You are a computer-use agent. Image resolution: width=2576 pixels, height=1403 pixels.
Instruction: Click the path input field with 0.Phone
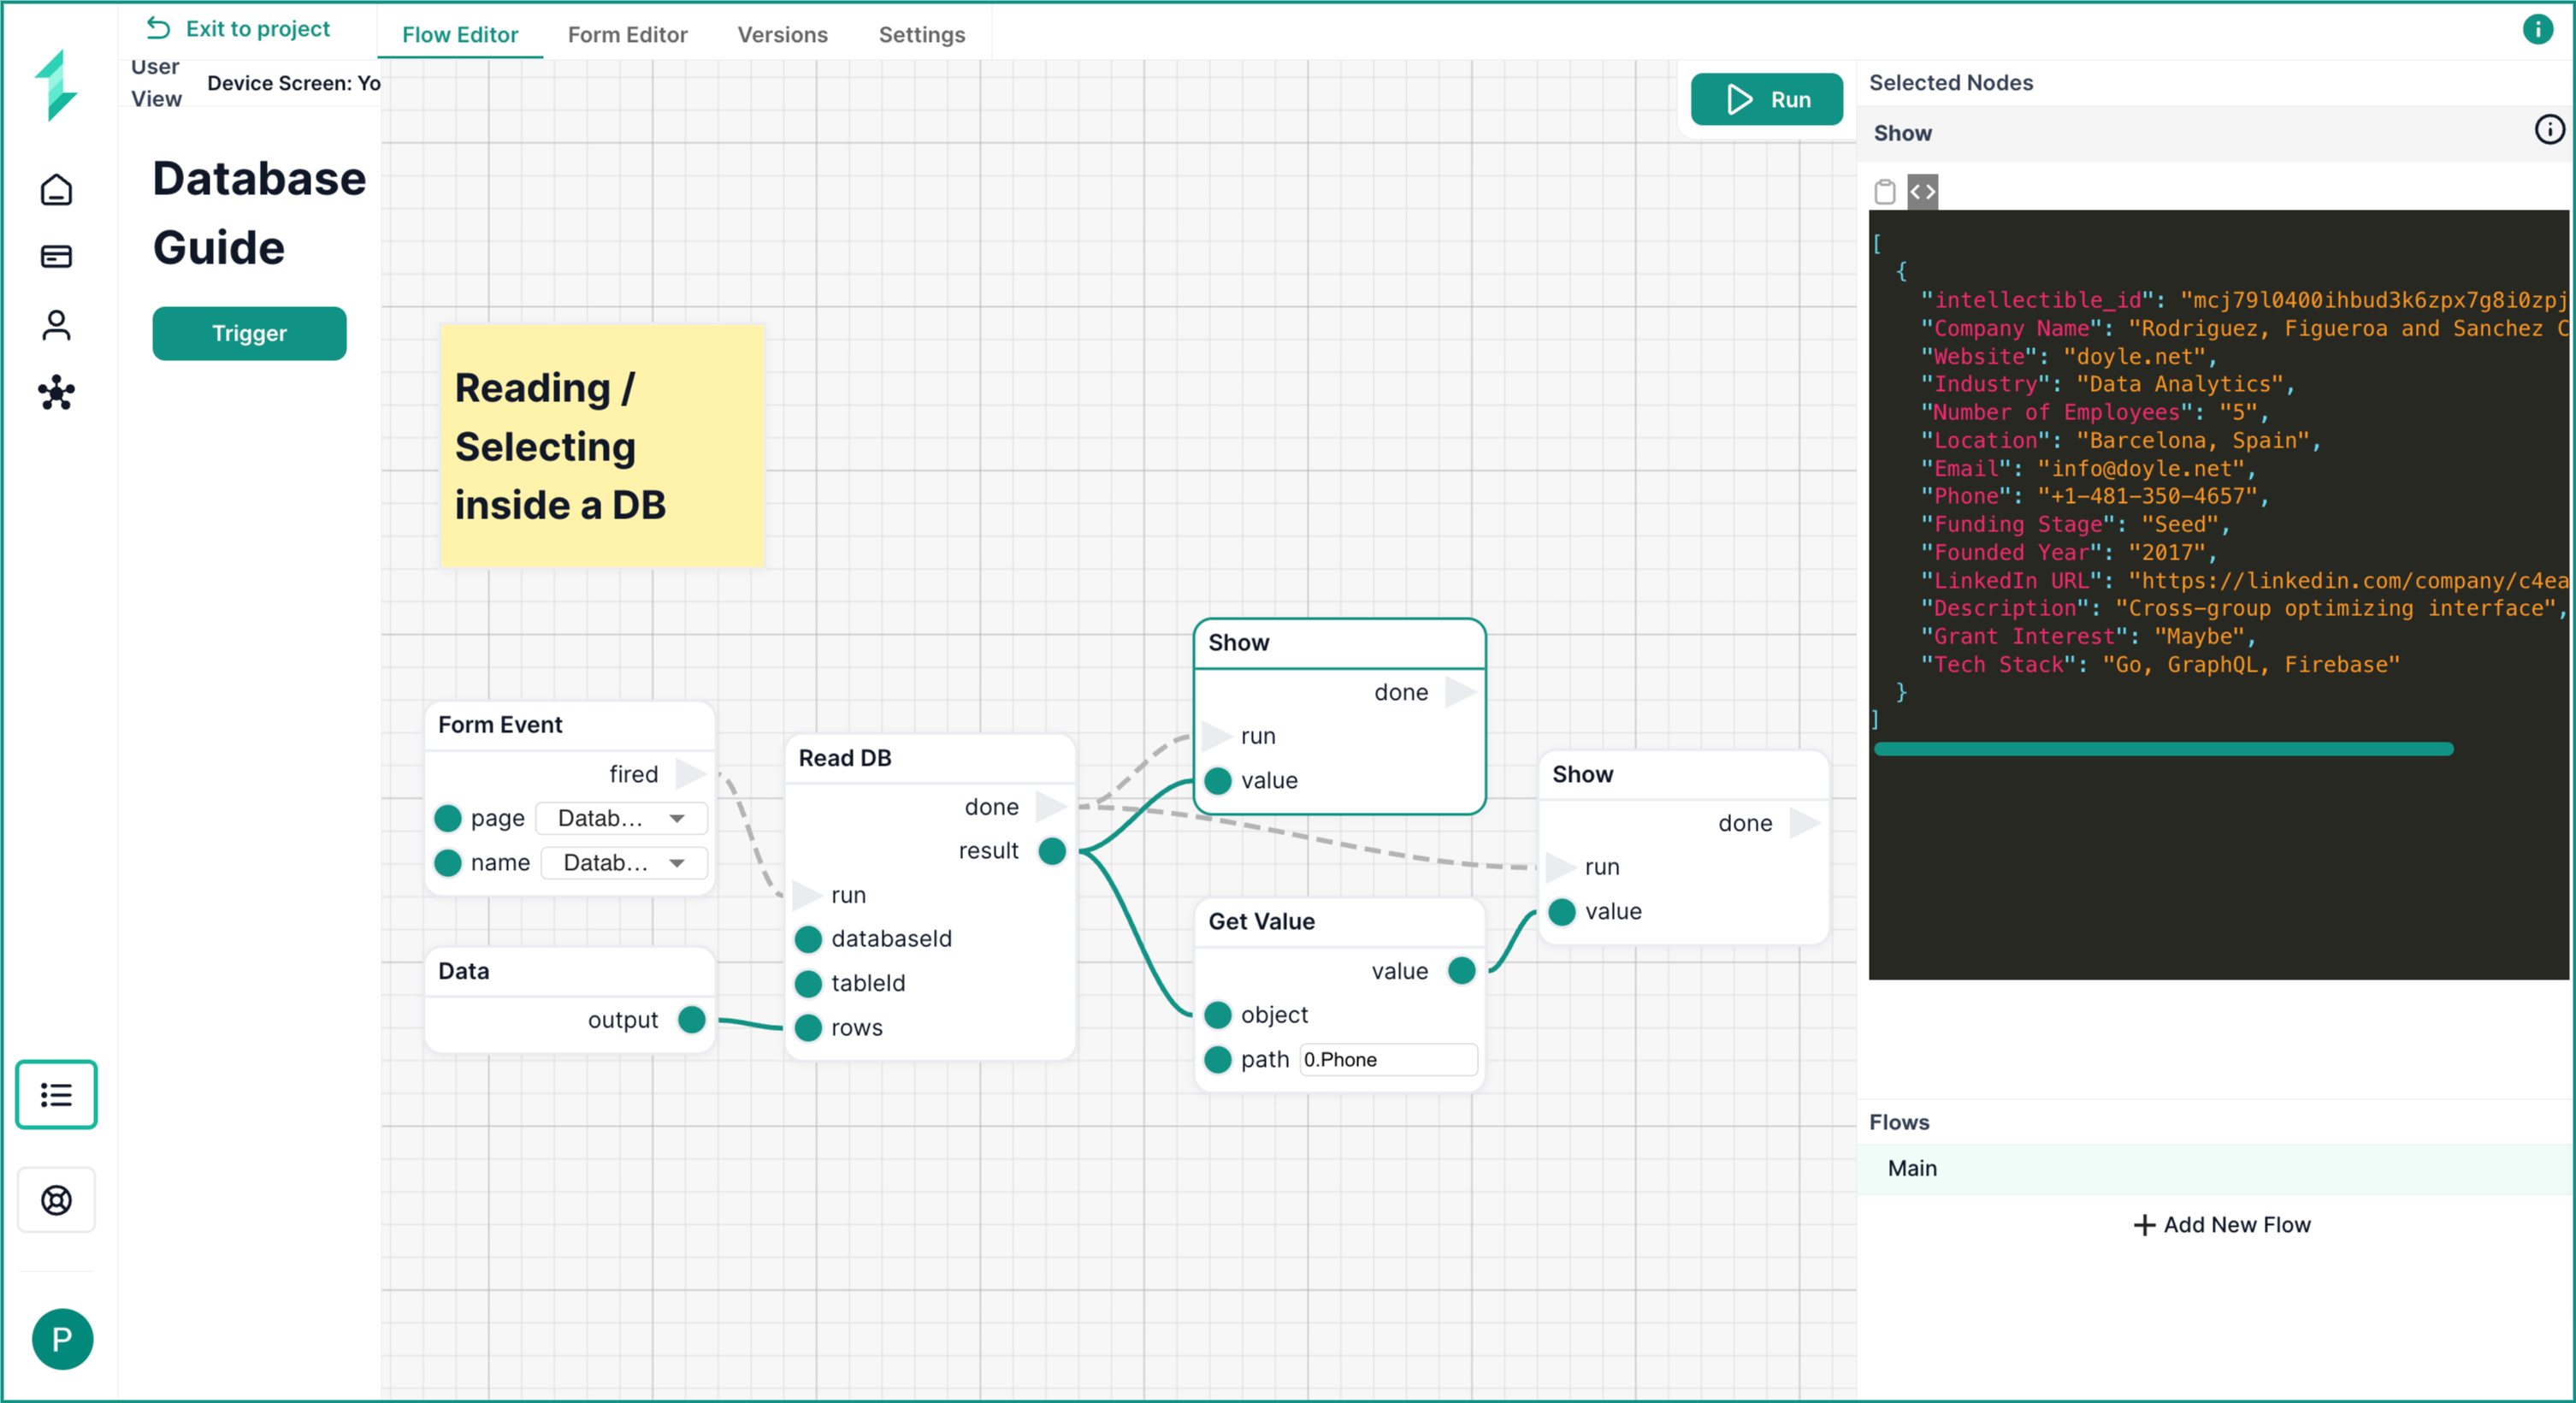(1387, 1060)
